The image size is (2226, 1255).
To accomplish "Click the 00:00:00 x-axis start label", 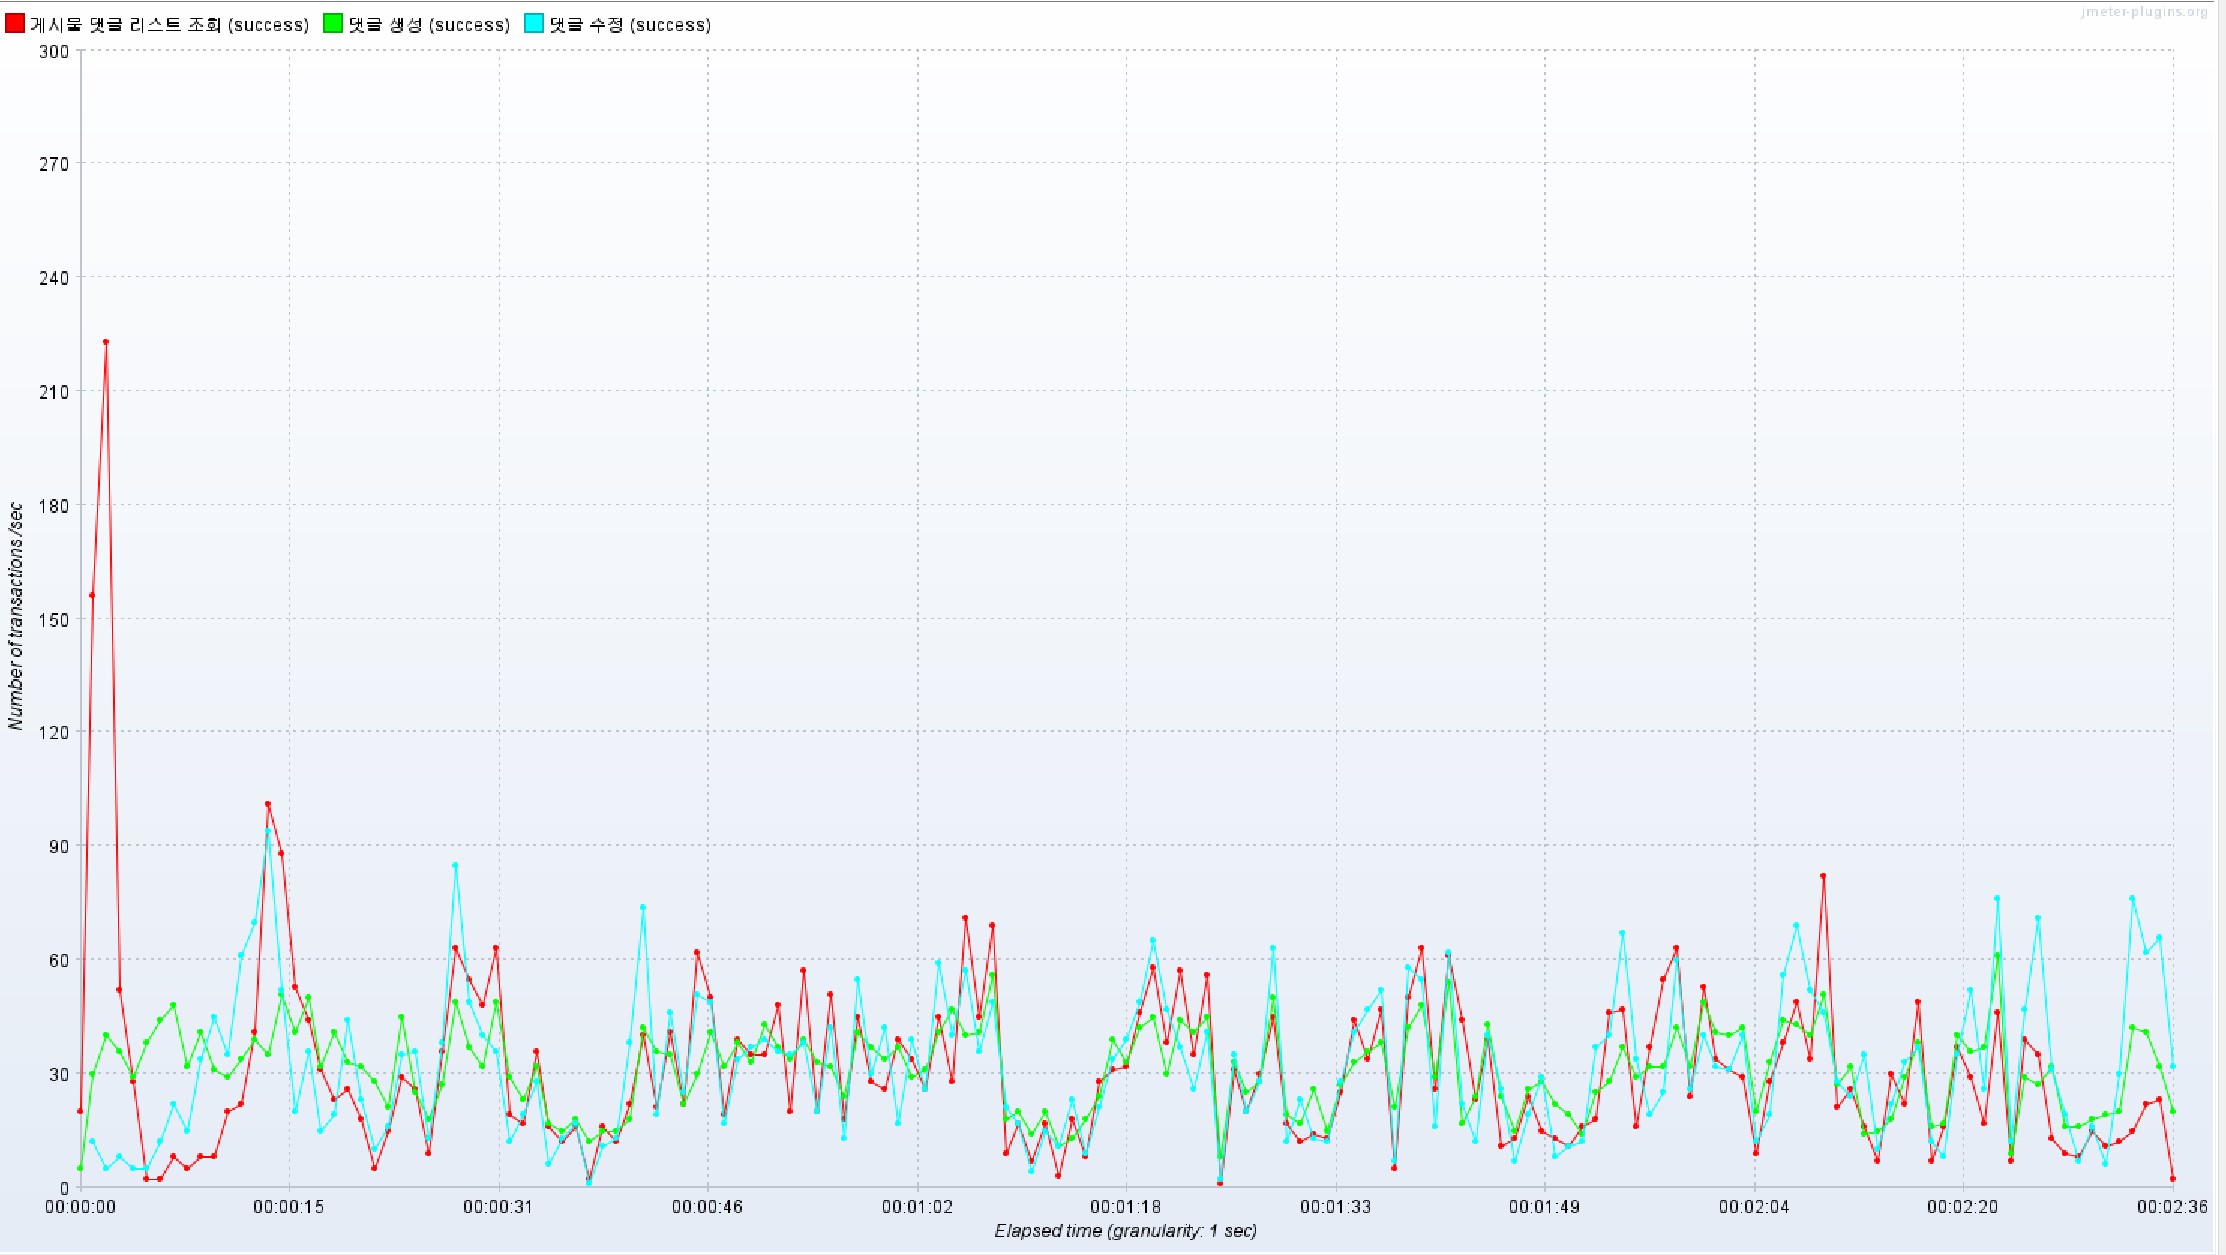I will coord(80,1207).
